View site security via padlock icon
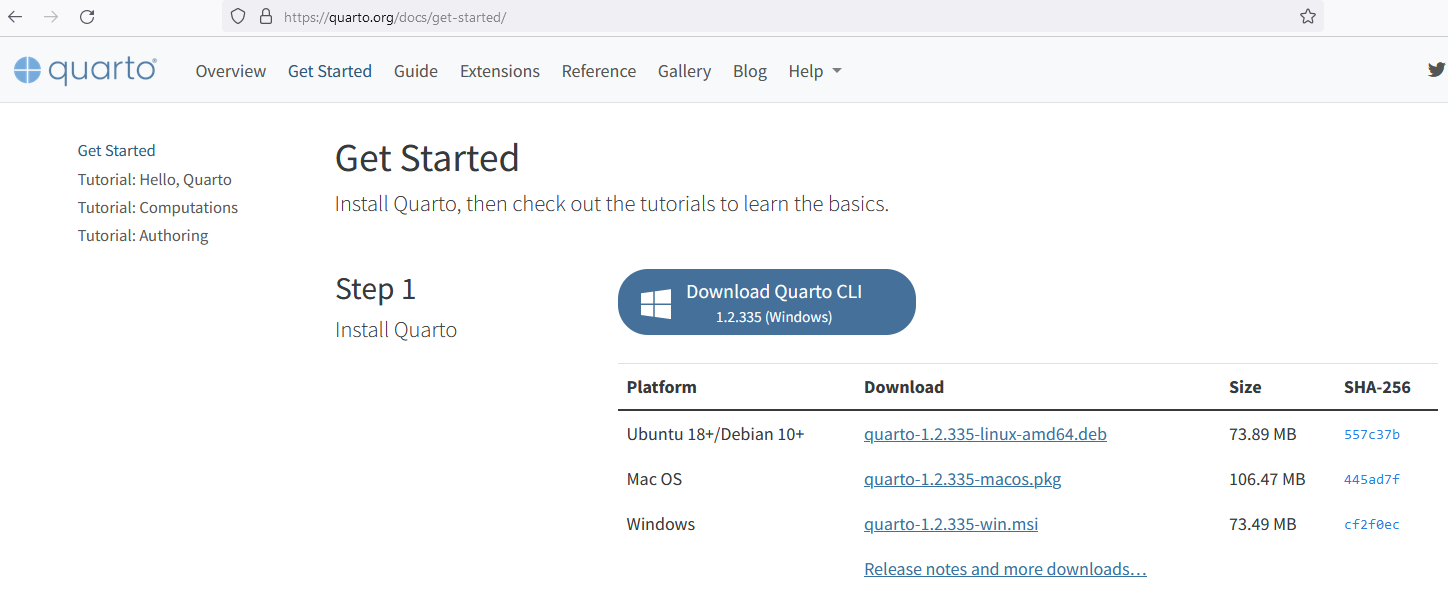This screenshot has width=1448, height=594. [265, 16]
